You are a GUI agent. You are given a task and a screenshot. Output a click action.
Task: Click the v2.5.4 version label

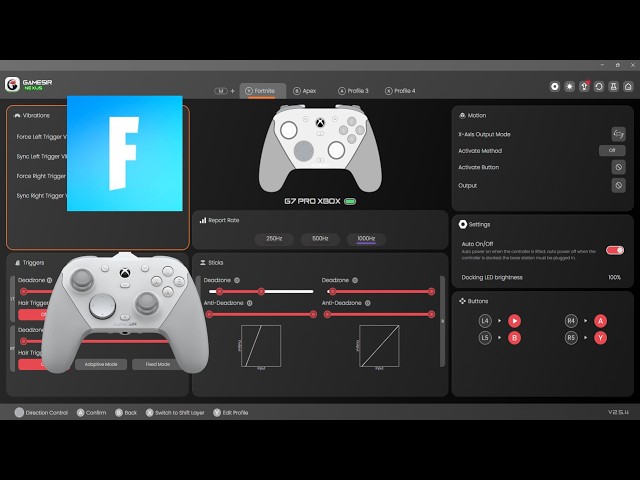pos(618,412)
